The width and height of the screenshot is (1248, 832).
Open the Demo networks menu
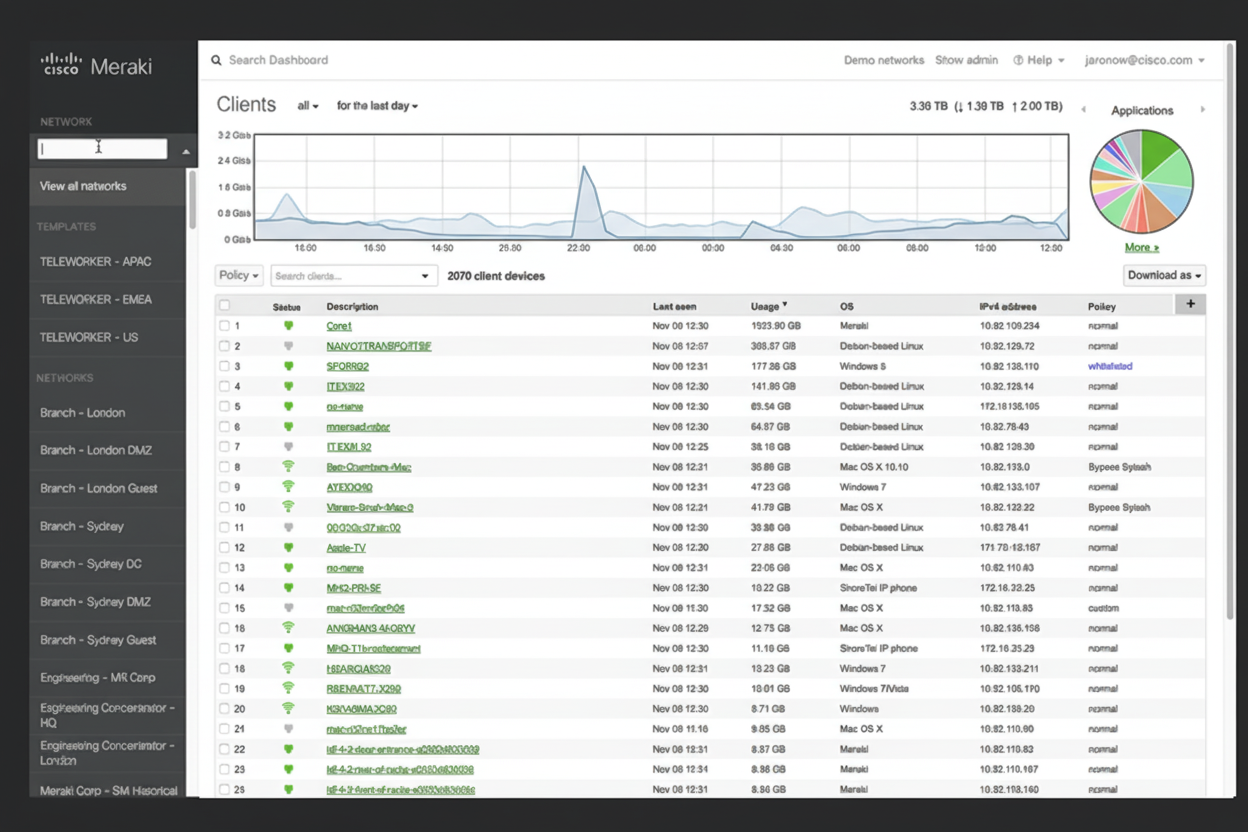[x=884, y=60]
